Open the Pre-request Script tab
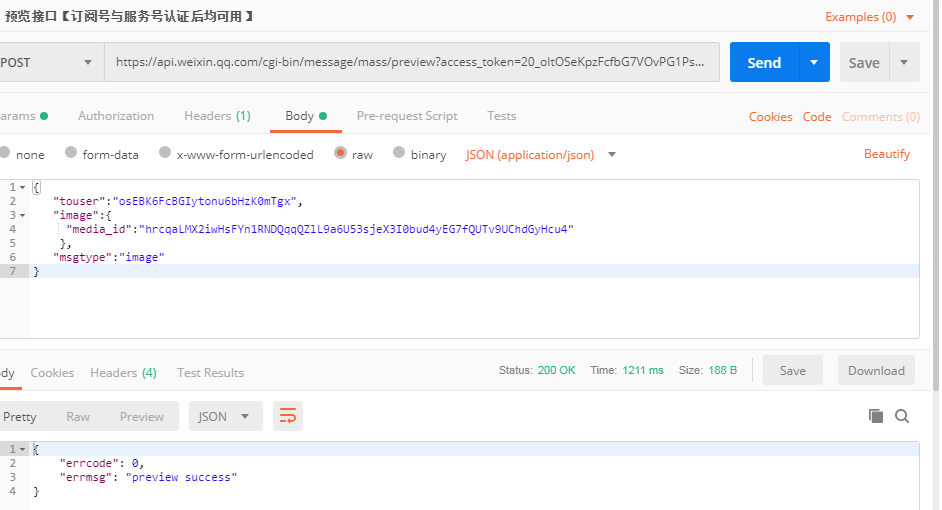Screen dimensions: 942x510 click(x=407, y=116)
